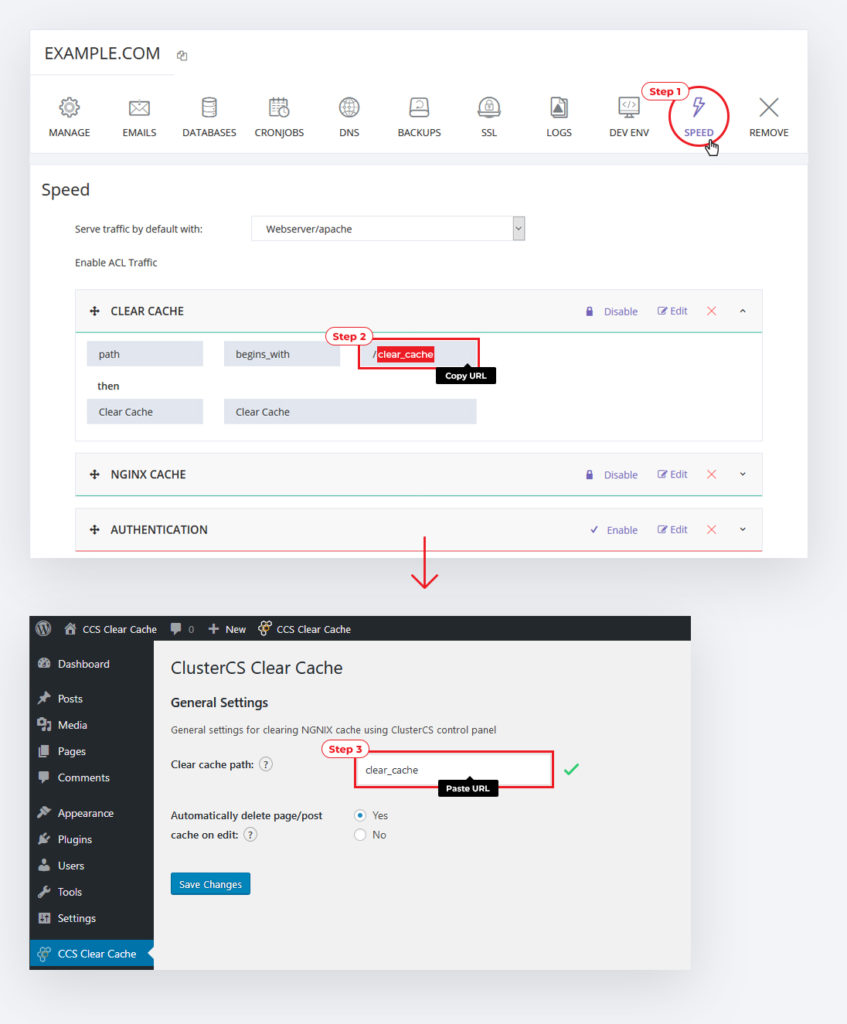Click the Remove X icon

pos(769,107)
